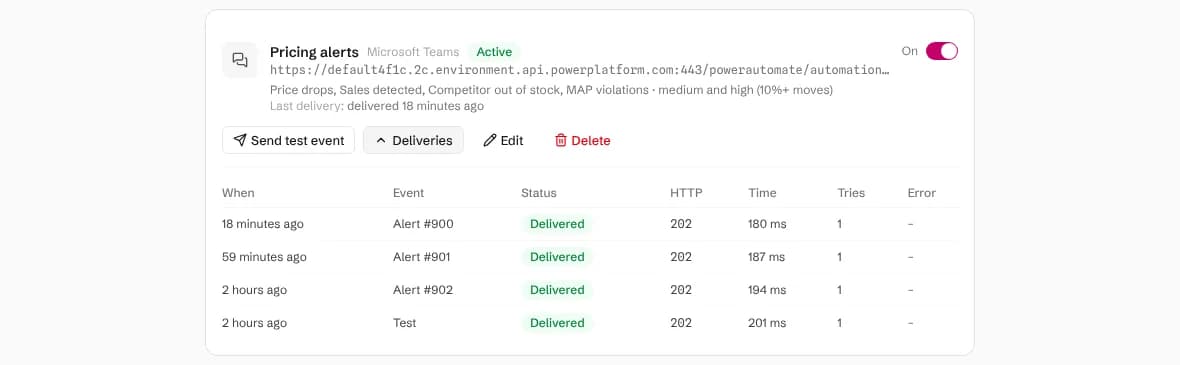Viewport: 1180px width, 365px height.
Task: Click the Active status badge
Action: [494, 52]
